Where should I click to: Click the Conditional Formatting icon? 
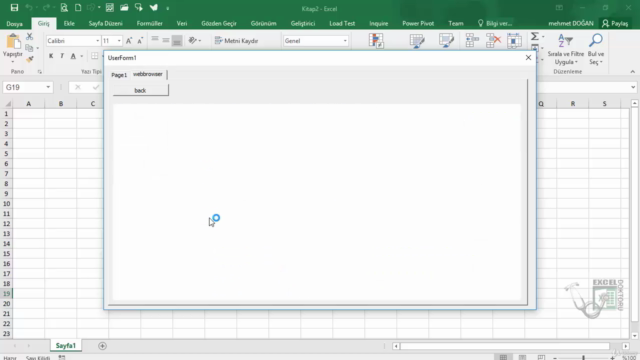coord(376,41)
